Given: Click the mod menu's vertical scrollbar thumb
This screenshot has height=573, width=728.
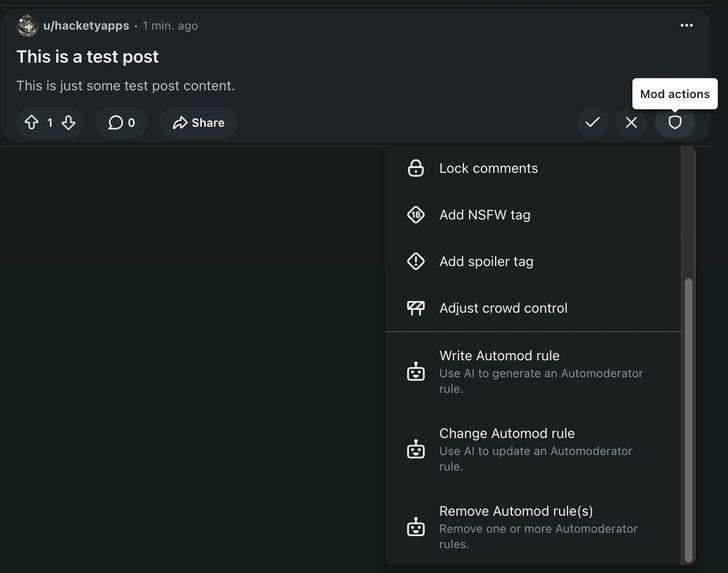Looking at the screenshot, I should tap(689, 420).
